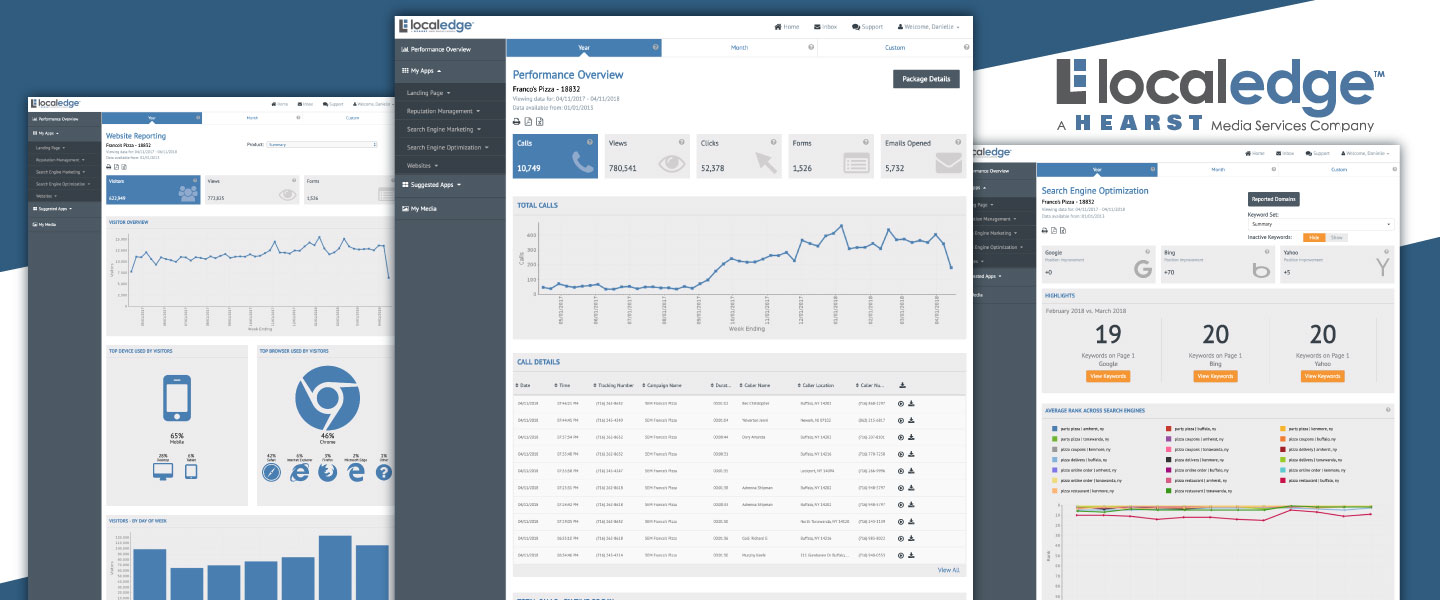
Task: Download all calls from Call Details header
Action: click(x=903, y=385)
